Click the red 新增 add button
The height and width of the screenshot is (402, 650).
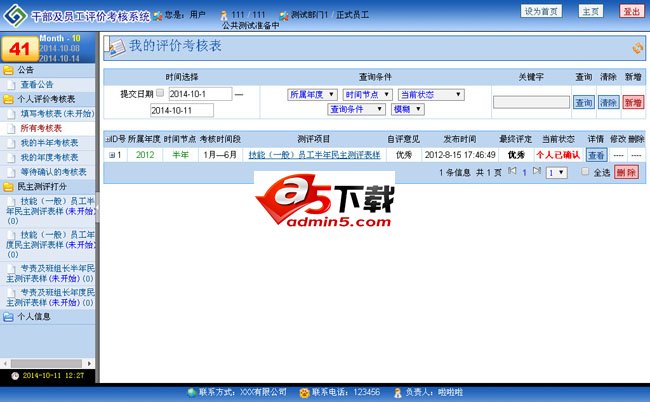tap(633, 102)
